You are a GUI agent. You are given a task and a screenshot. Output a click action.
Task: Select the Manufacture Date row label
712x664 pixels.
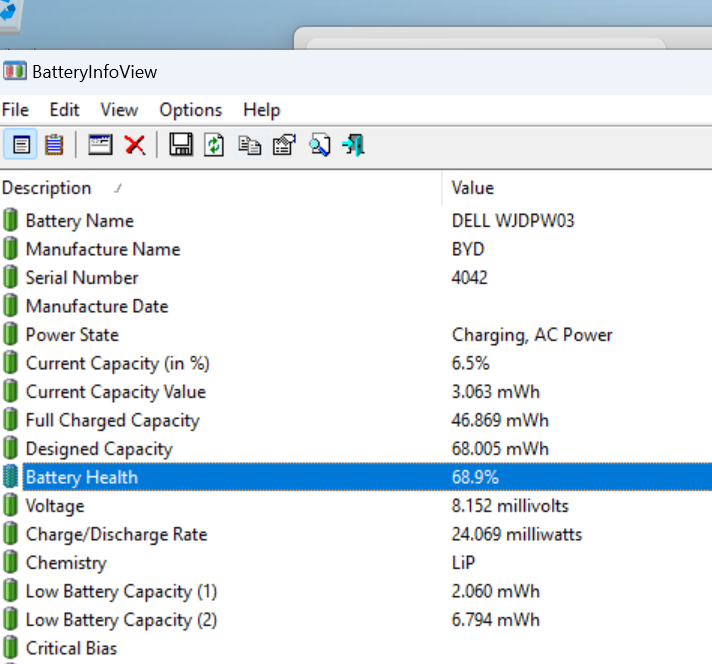97,306
